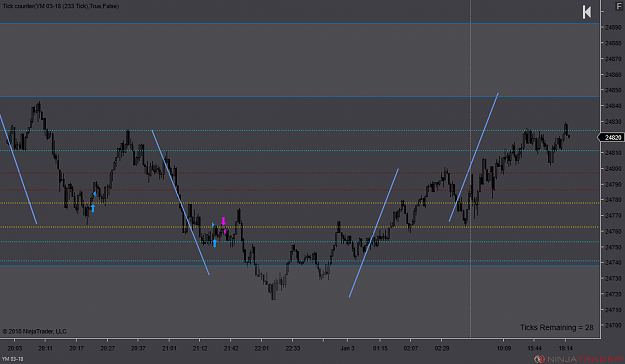Click the 22:33 time axis label

(293, 348)
